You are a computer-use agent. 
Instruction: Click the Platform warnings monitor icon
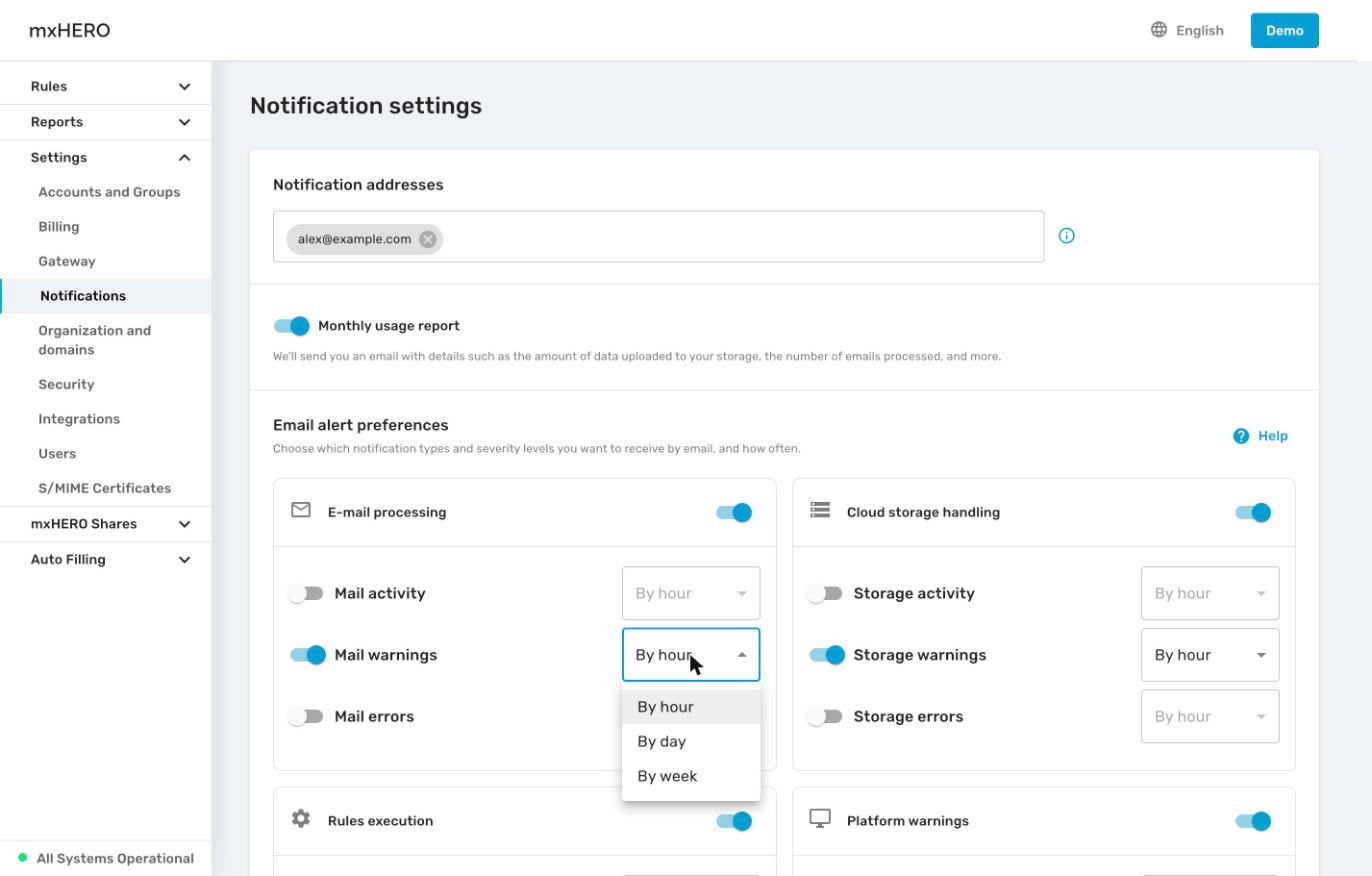[820, 819]
